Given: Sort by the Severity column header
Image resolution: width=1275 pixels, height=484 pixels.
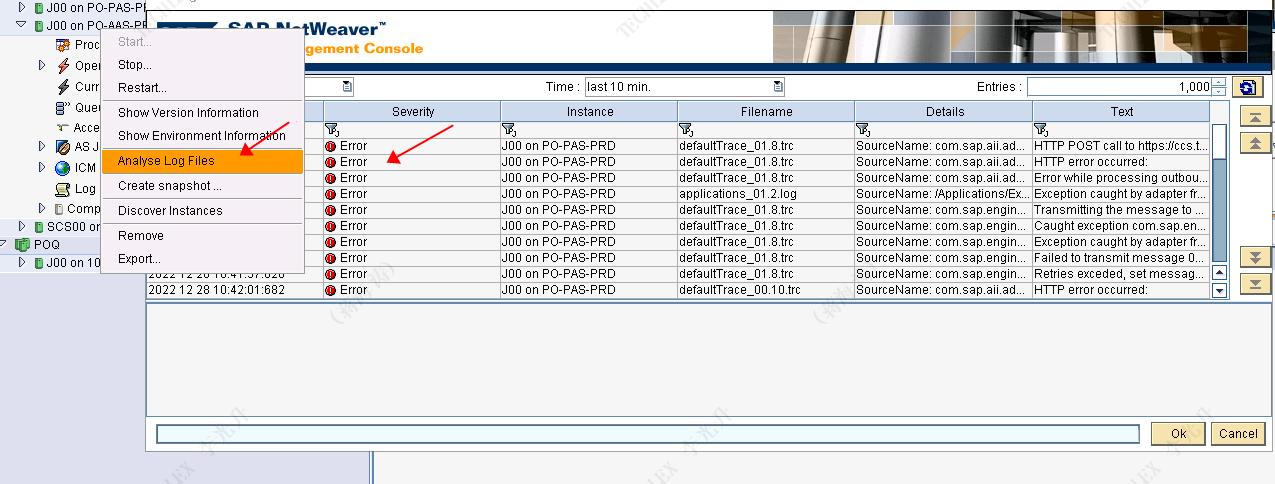Looking at the screenshot, I should 413,112.
